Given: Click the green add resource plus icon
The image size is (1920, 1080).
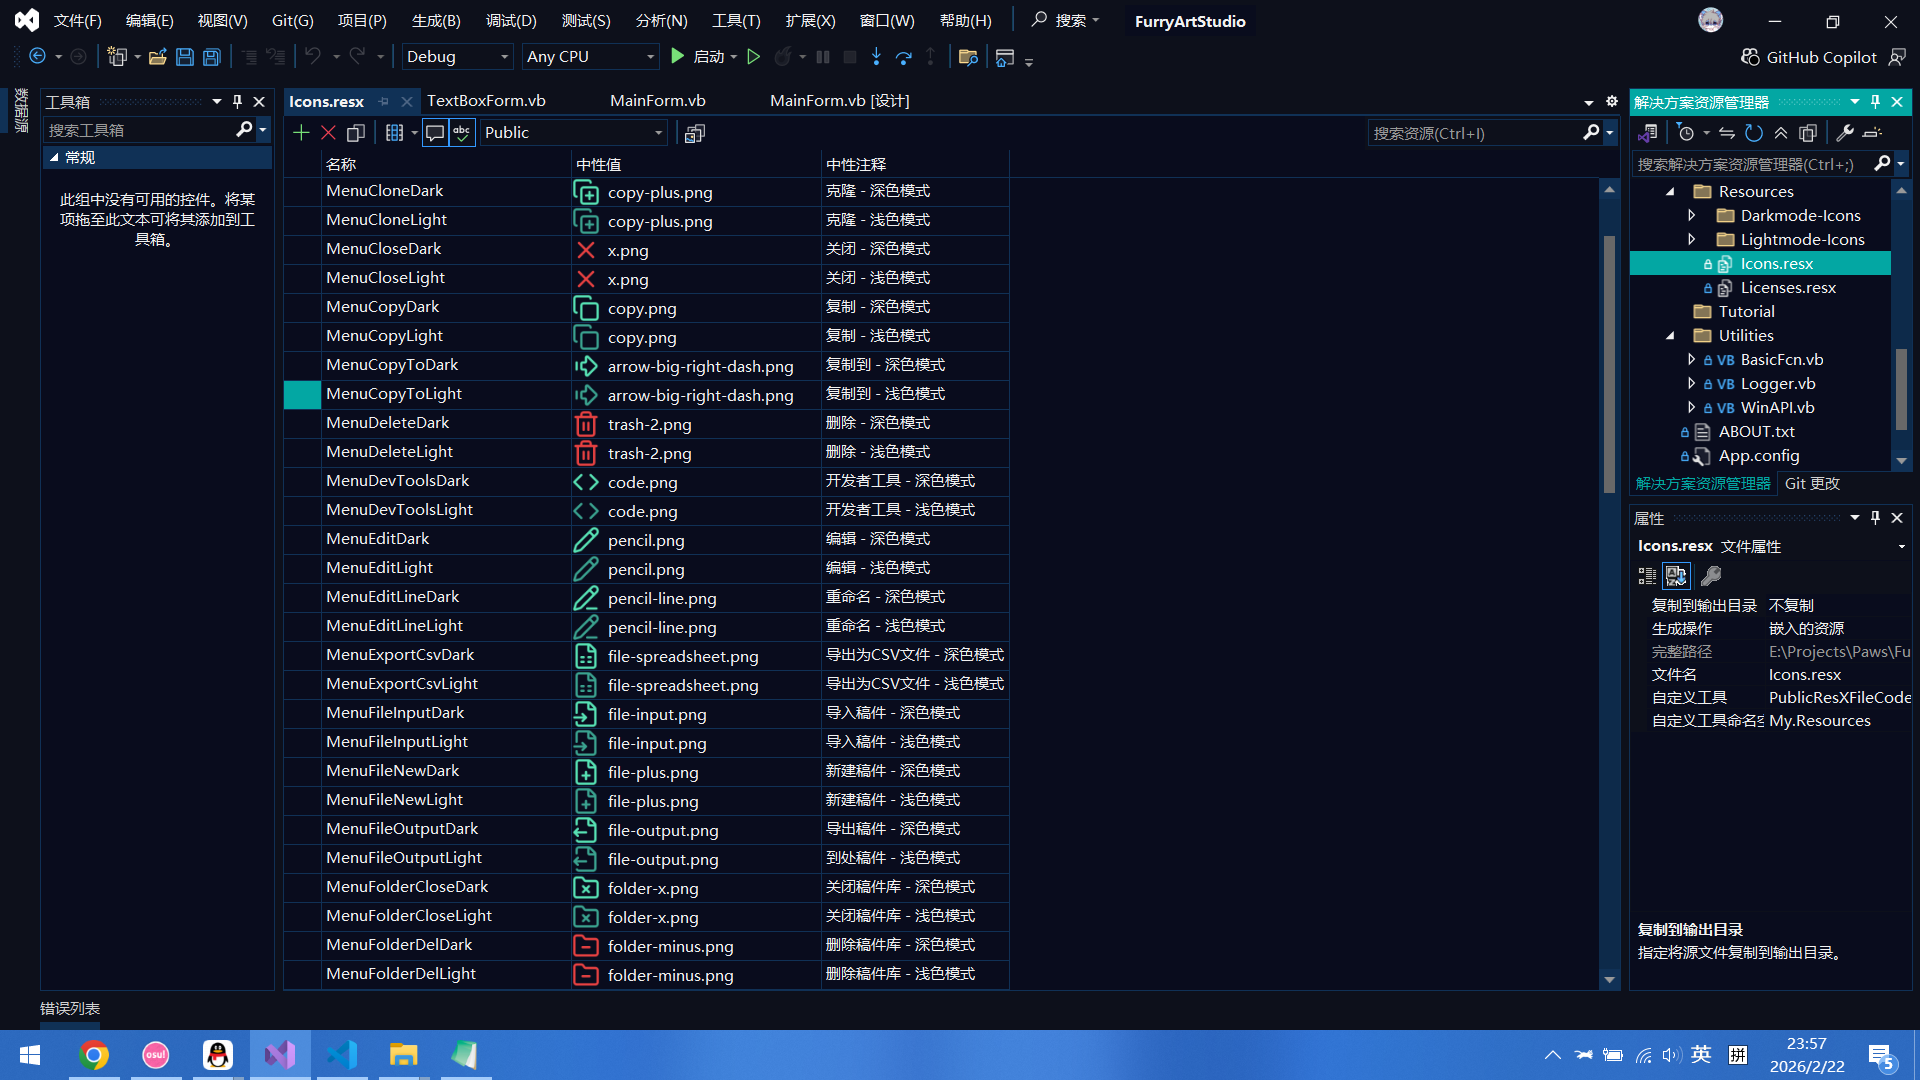Looking at the screenshot, I should coord(301,132).
